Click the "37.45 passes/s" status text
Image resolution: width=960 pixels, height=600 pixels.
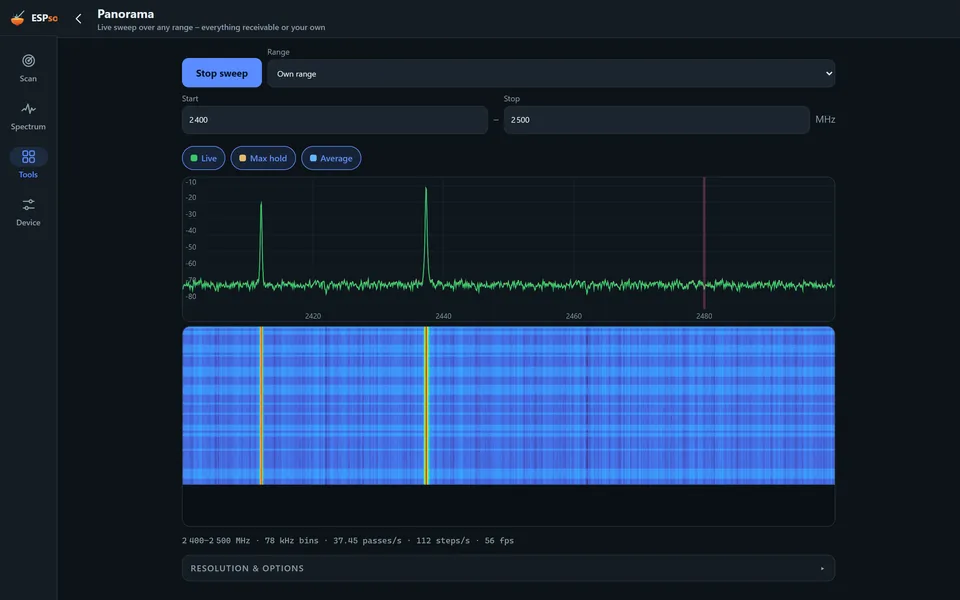pyautogui.click(x=367, y=541)
